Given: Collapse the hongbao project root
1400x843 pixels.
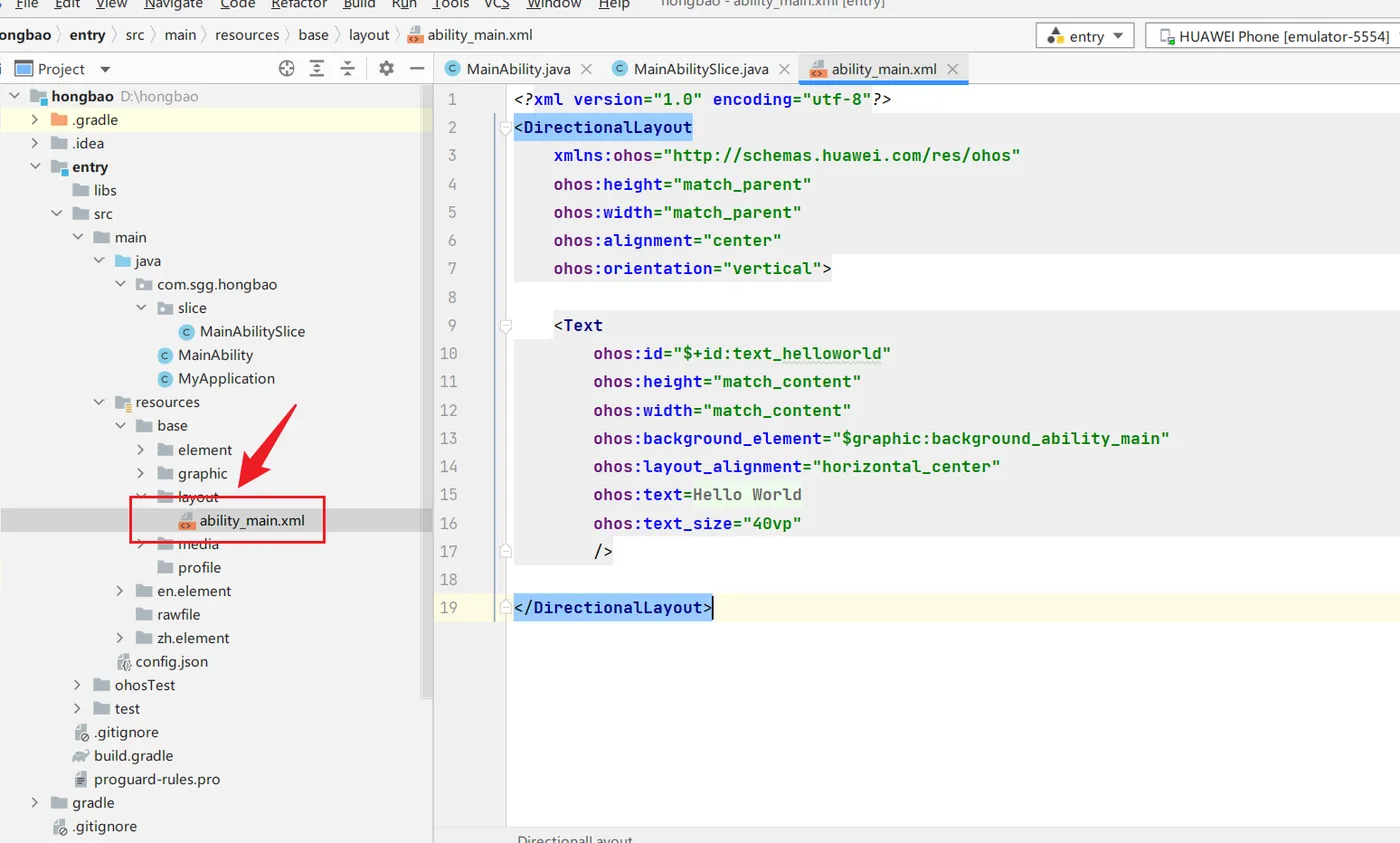Looking at the screenshot, I should pos(14,96).
